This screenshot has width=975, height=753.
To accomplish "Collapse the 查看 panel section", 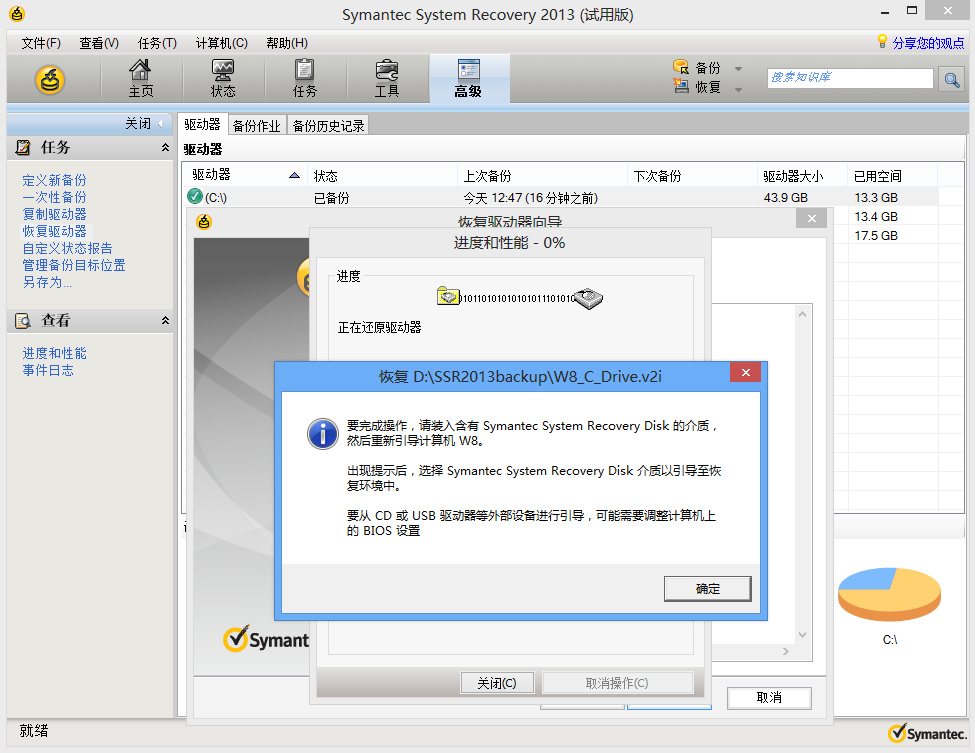I will click(165, 321).
